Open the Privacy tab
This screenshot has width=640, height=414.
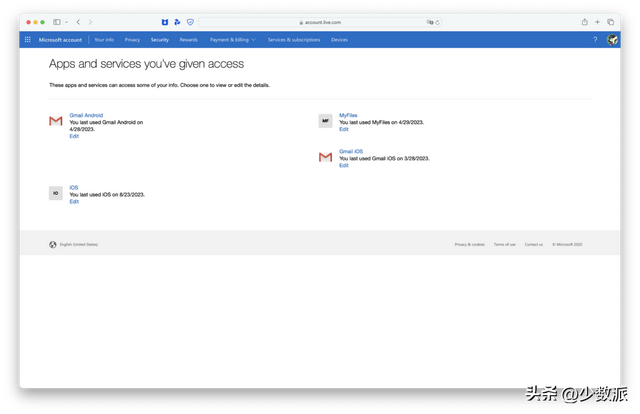pos(132,40)
